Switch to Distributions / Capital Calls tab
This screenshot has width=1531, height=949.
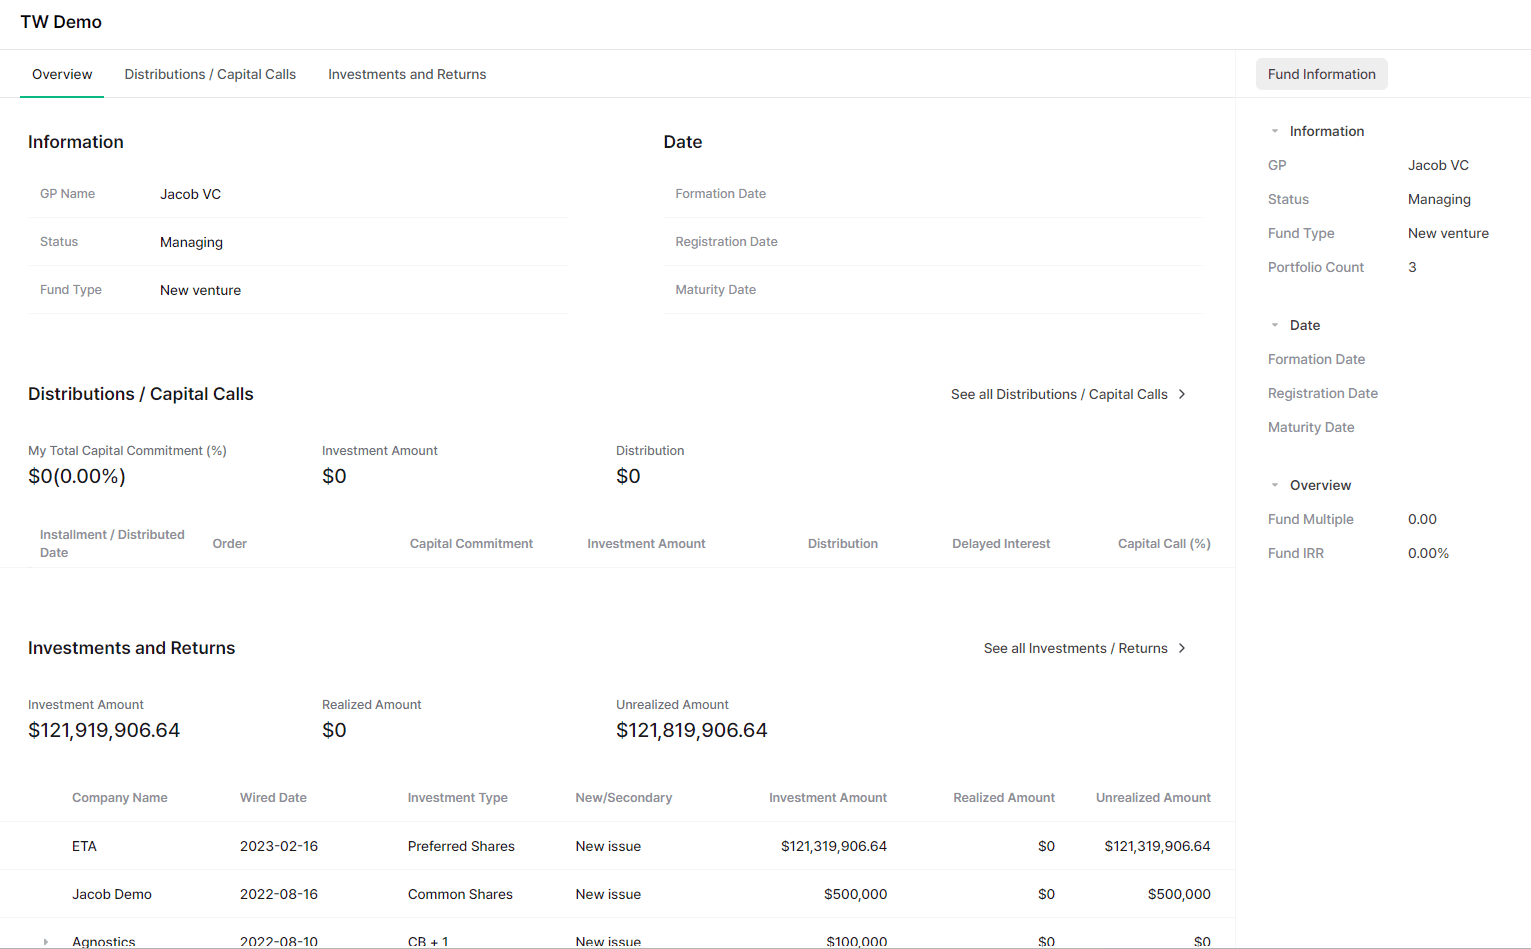click(x=210, y=74)
